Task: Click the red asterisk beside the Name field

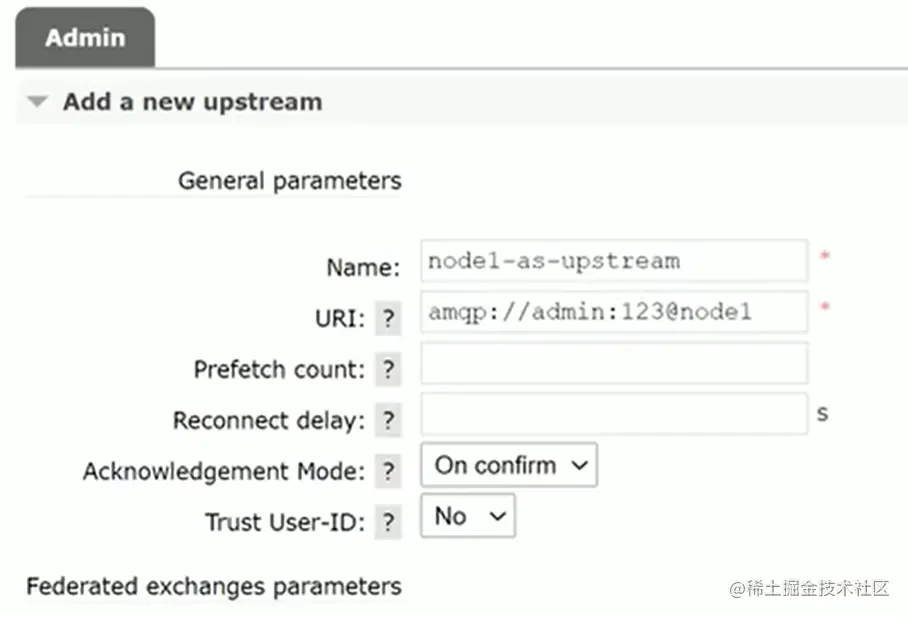Action: [x=825, y=257]
